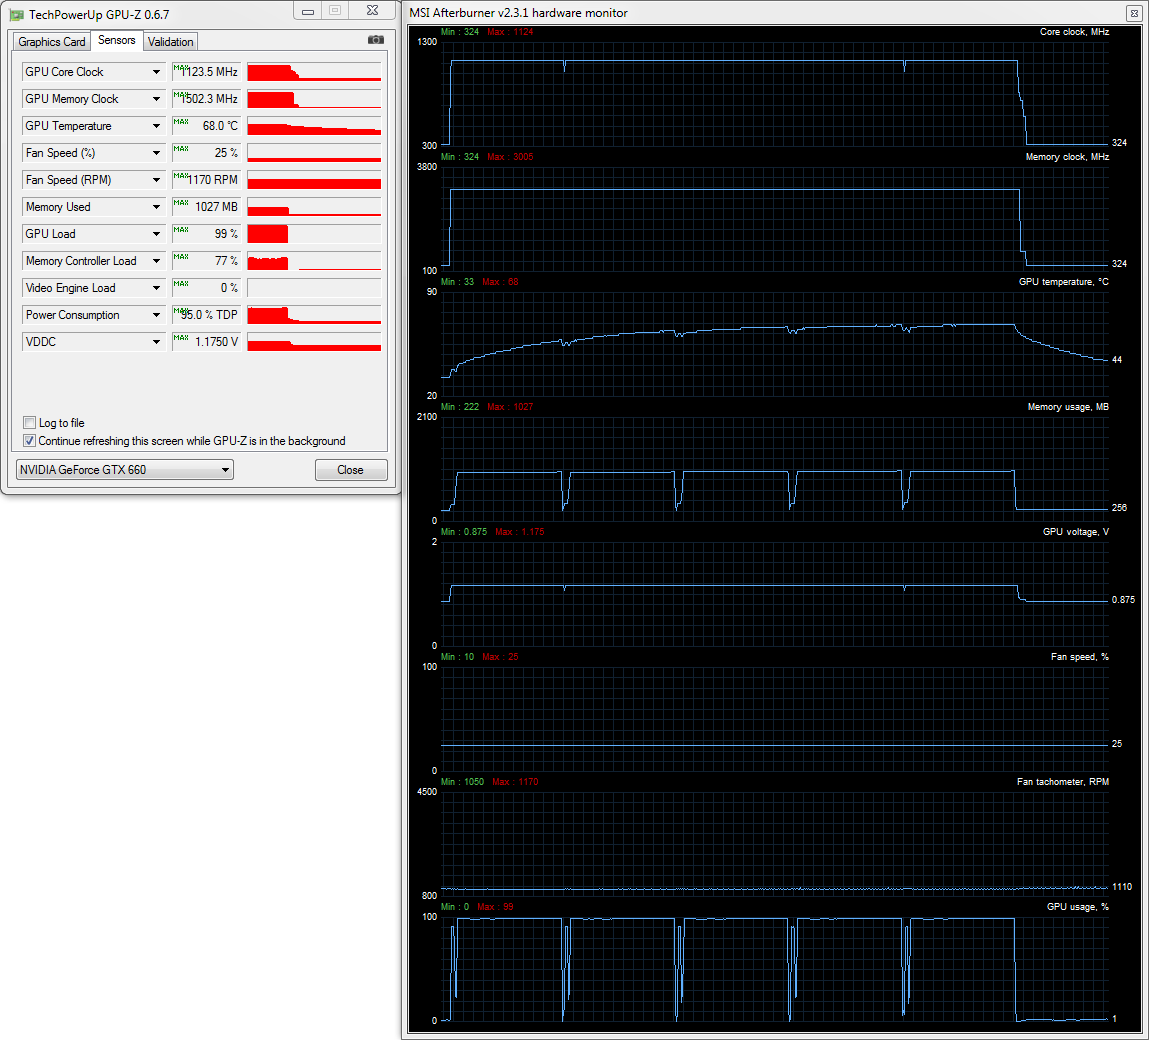Open the NVIDIA GeForce GTX 660 selector
The width and height of the screenshot is (1149, 1040).
click(x=125, y=470)
